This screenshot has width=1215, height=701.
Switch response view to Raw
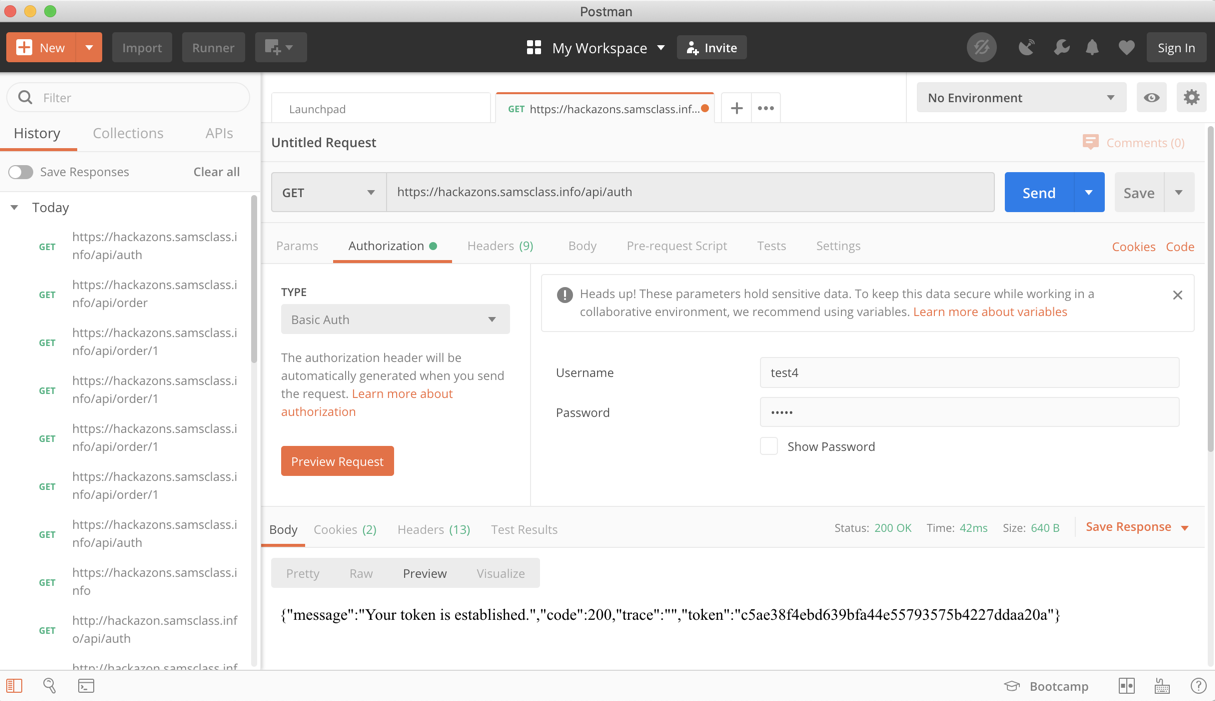(361, 573)
